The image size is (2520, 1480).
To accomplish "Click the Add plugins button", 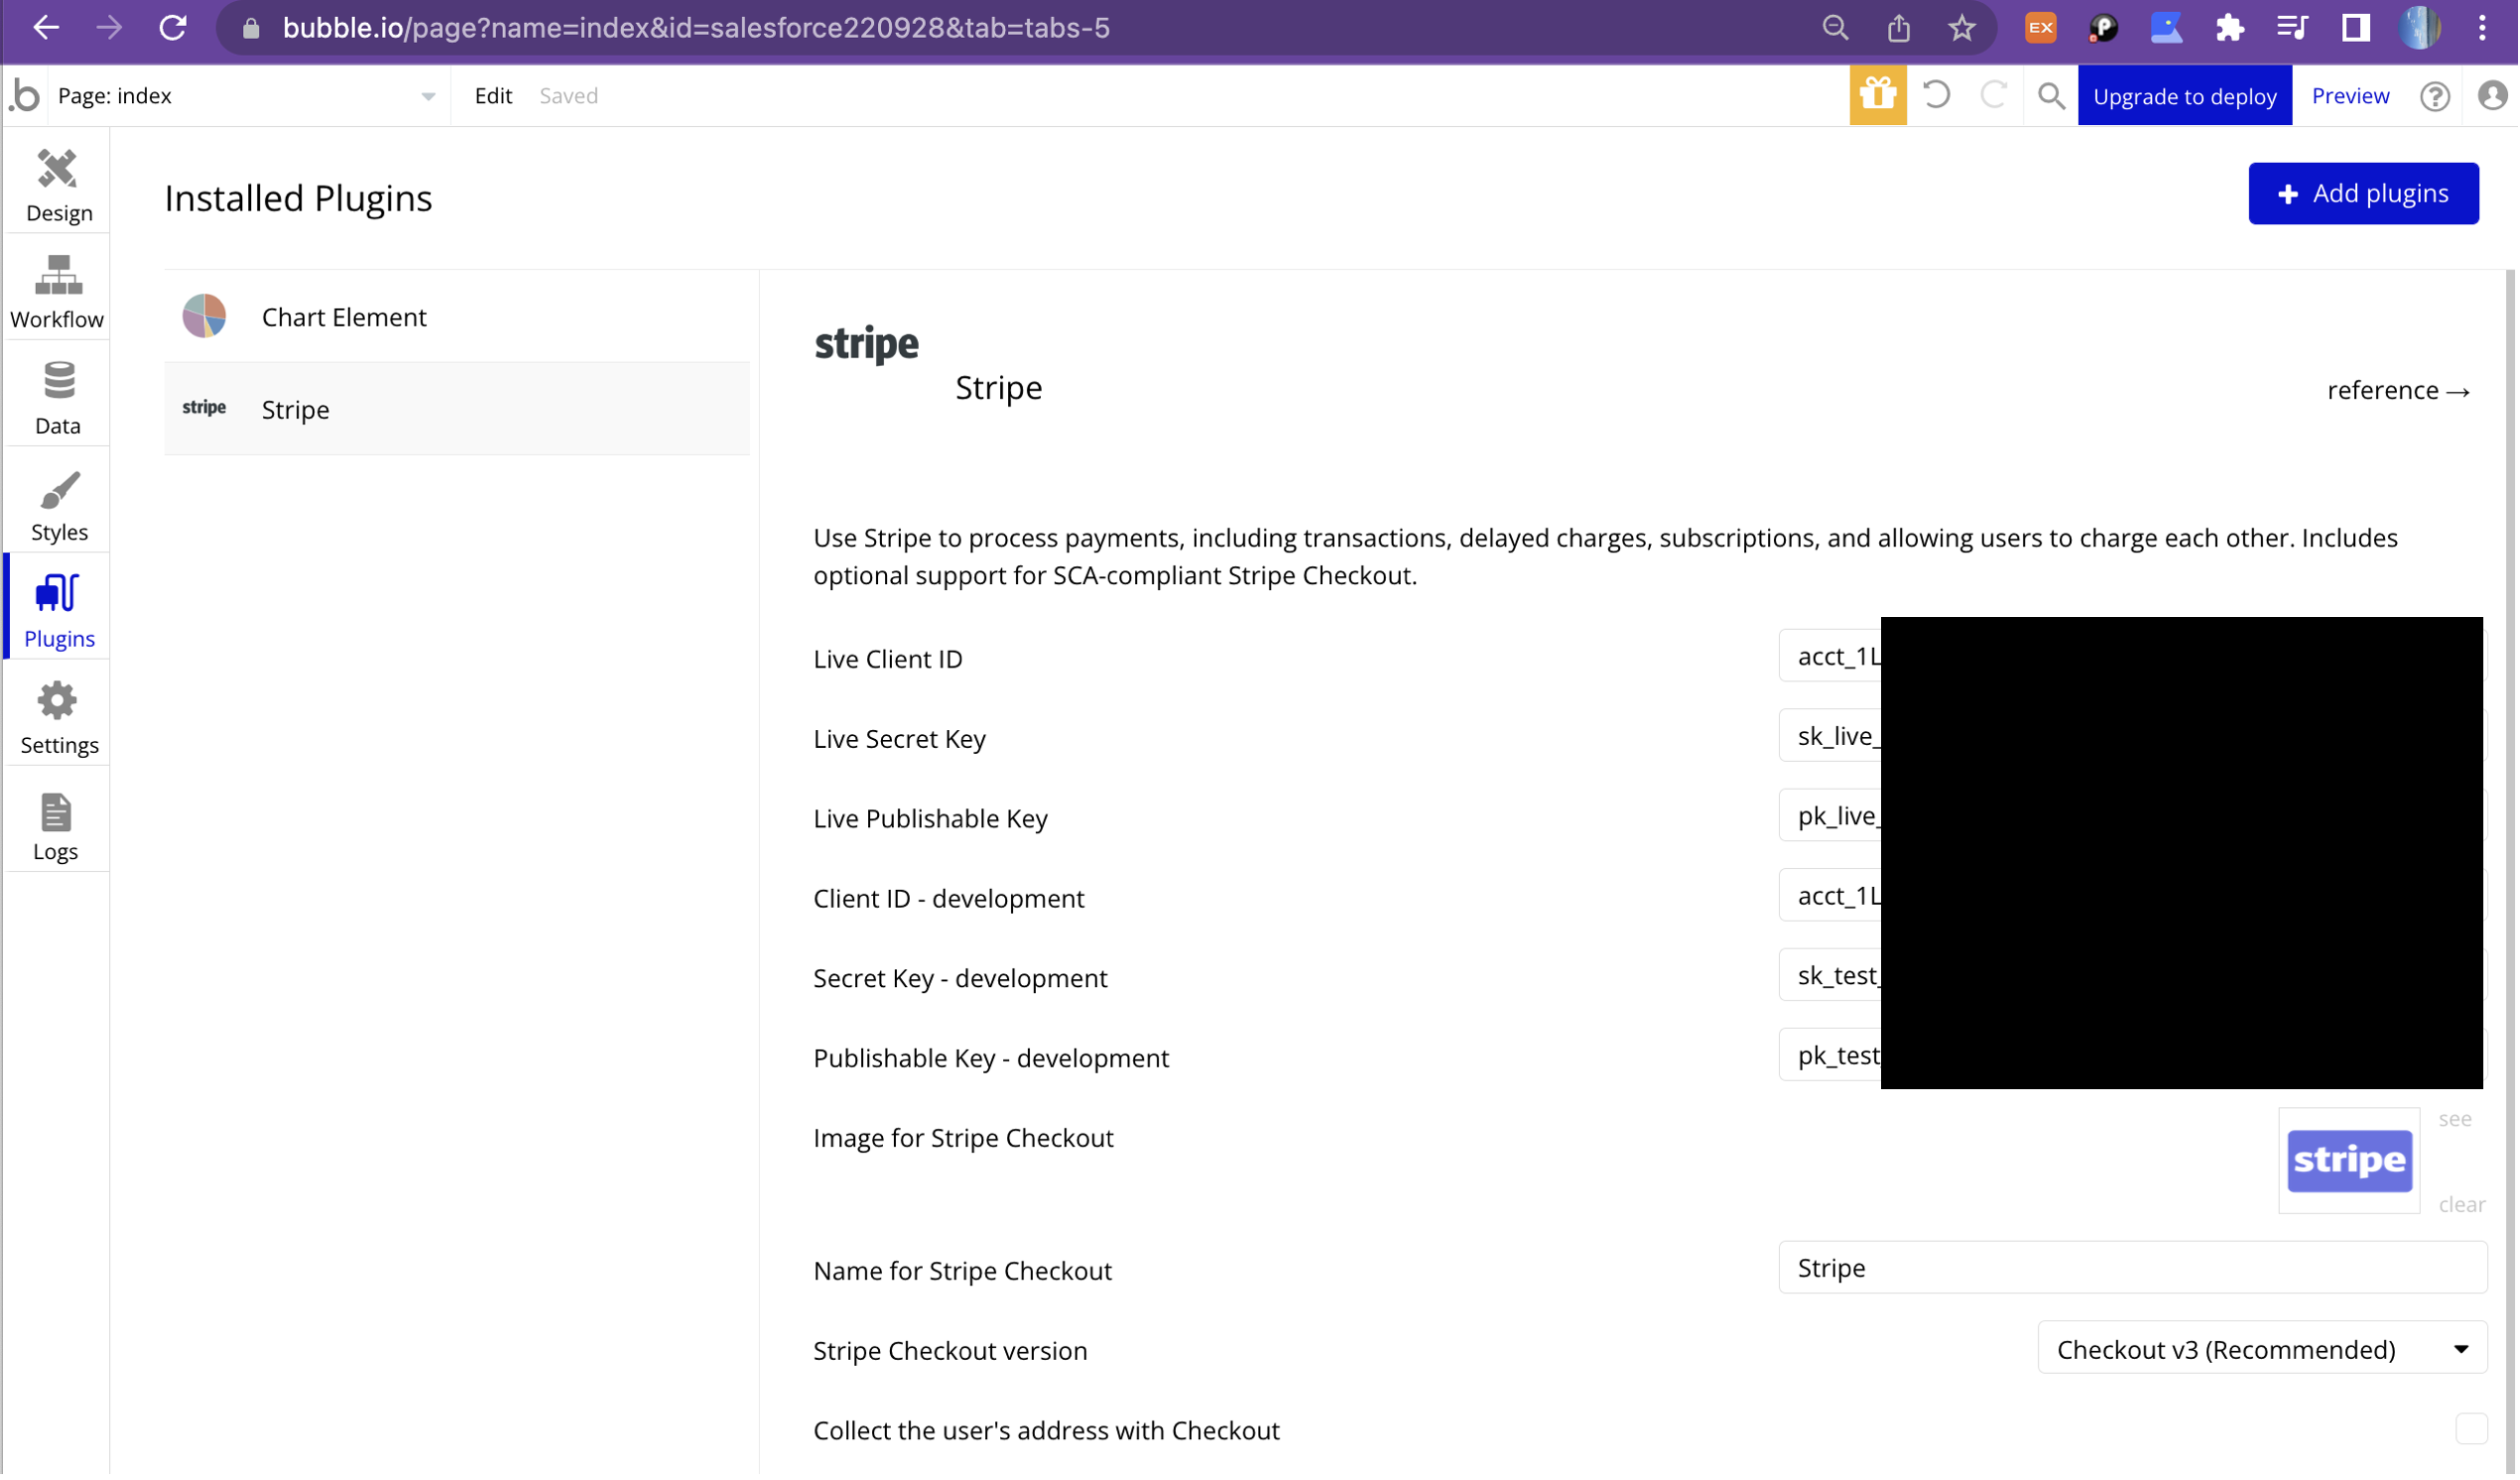I will [2363, 194].
